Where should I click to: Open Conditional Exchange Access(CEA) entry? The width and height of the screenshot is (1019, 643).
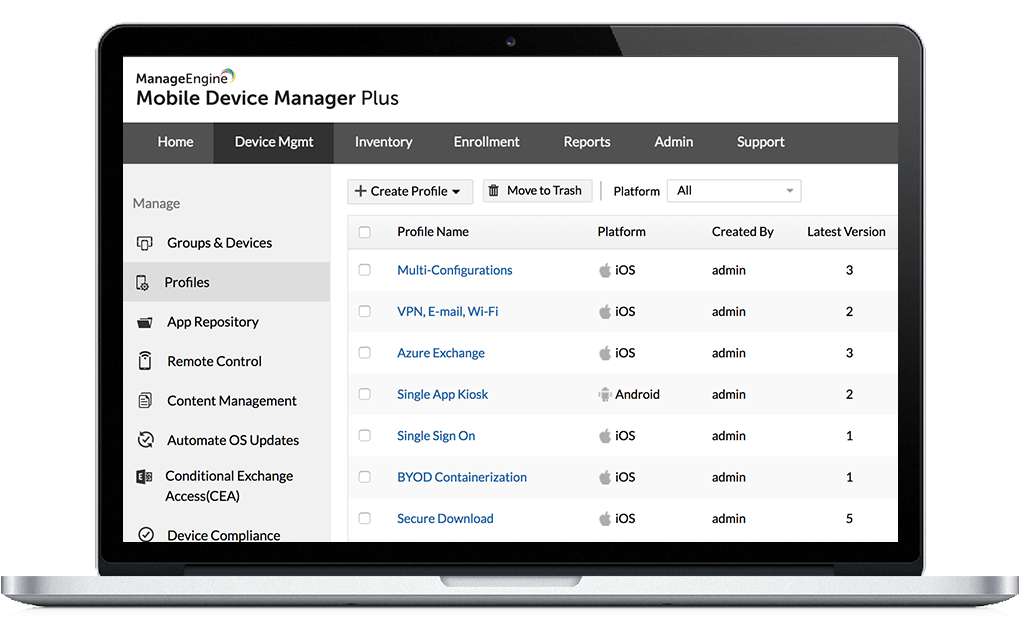pyautogui.click(x=227, y=486)
